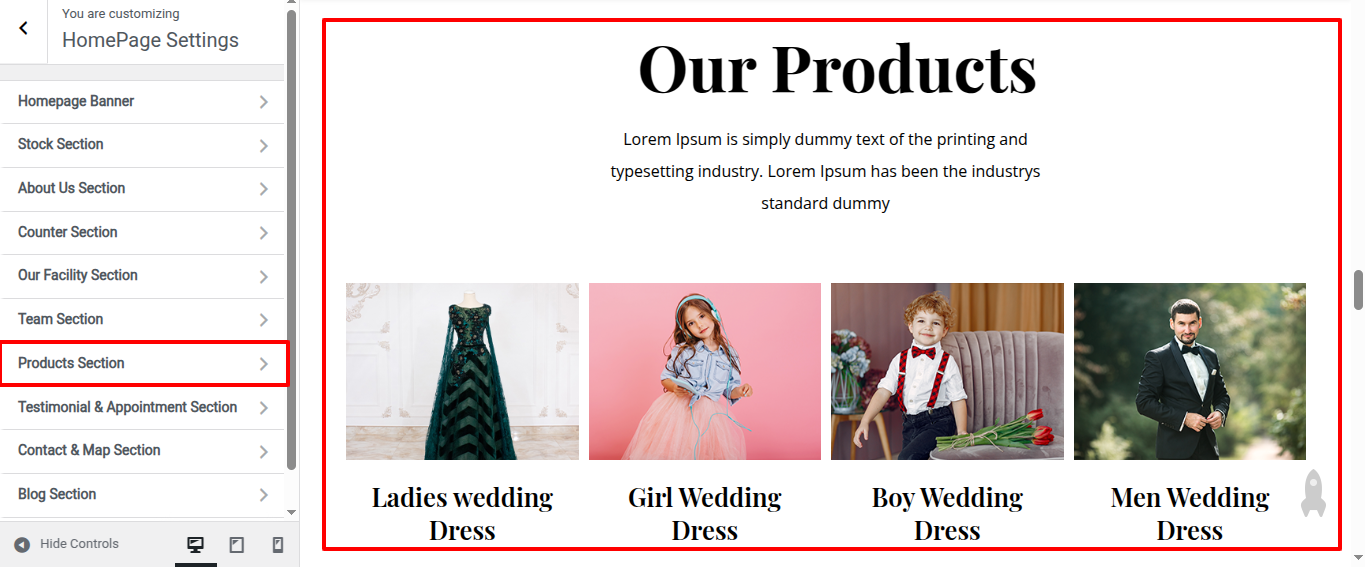Switch to desktop preview device icon
Viewport: 1365px width, 567px height.
[x=196, y=545]
